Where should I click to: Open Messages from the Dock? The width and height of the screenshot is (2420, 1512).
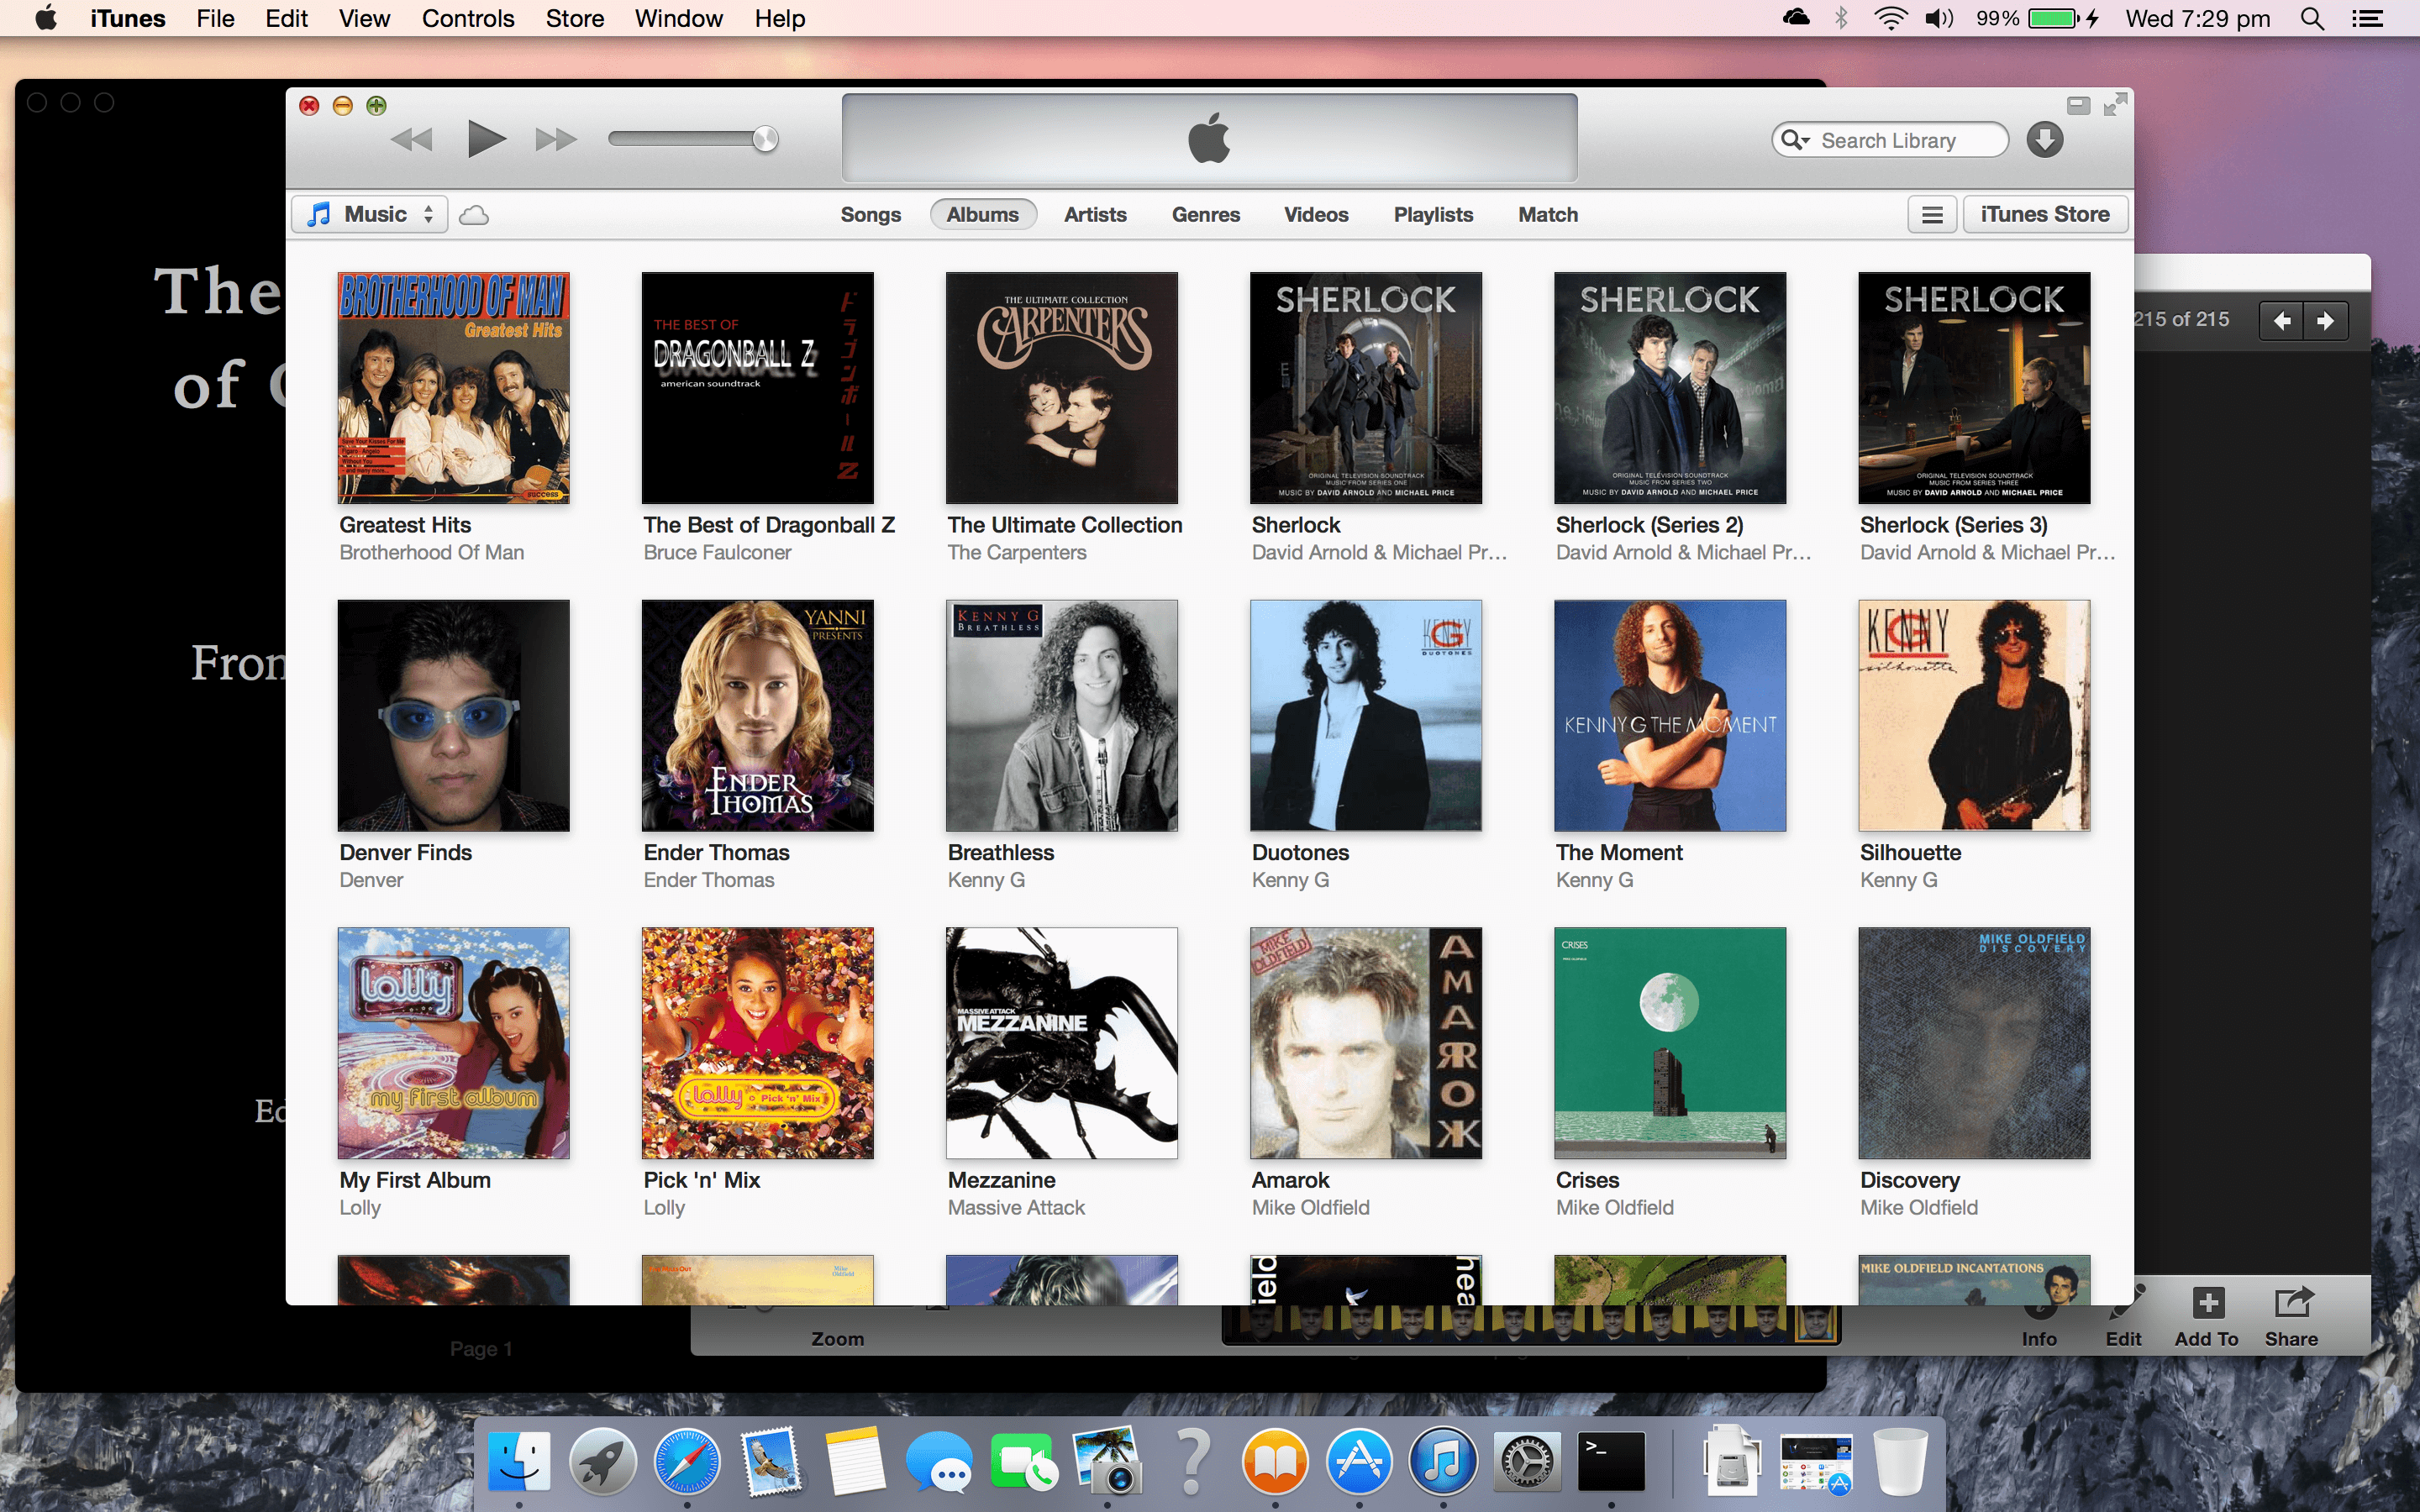coord(939,1461)
